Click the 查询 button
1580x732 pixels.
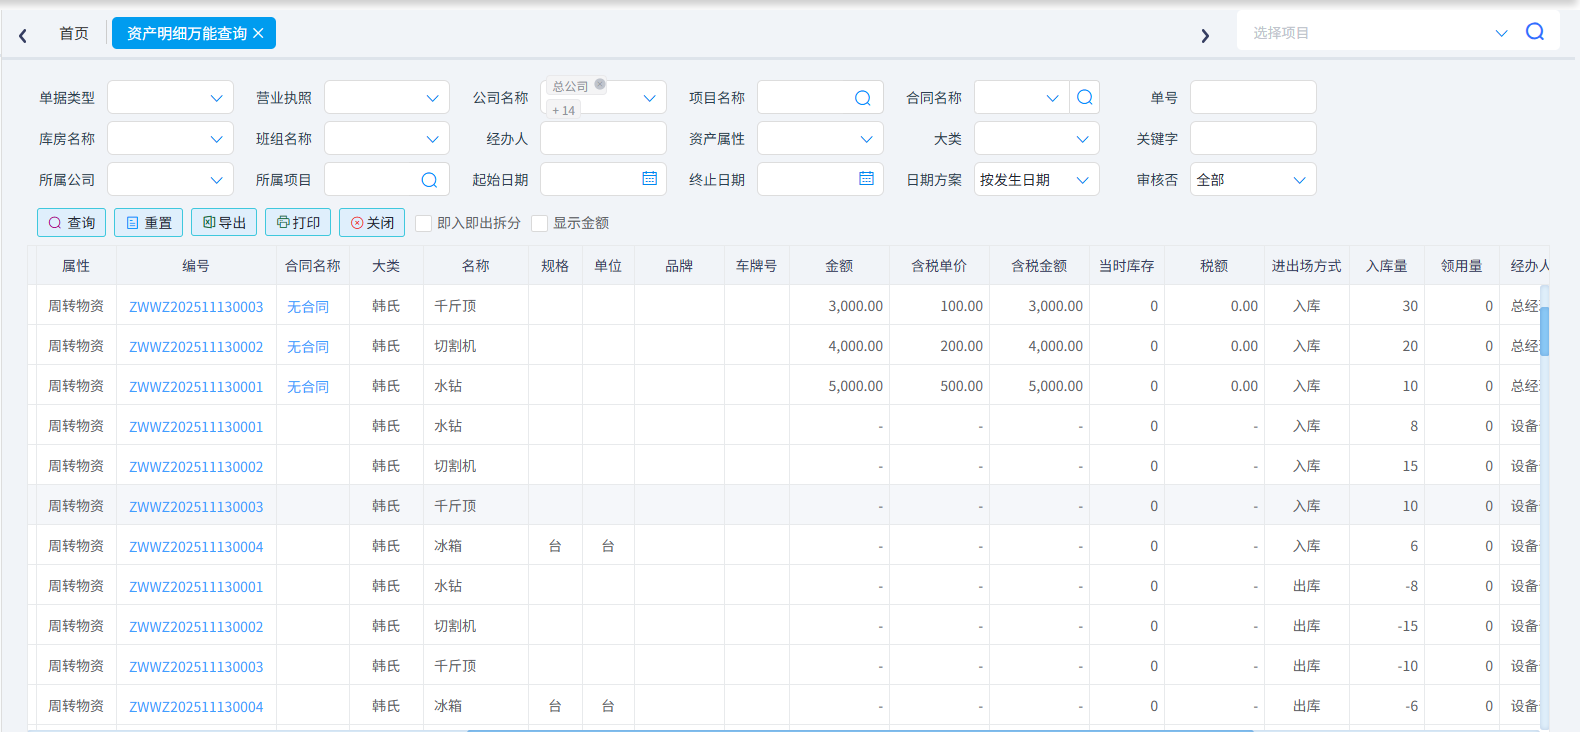point(71,223)
